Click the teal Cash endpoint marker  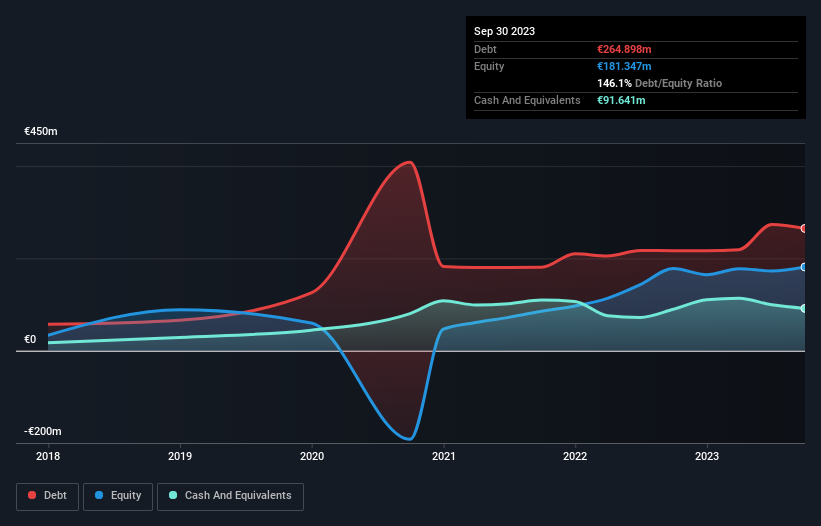pos(804,309)
